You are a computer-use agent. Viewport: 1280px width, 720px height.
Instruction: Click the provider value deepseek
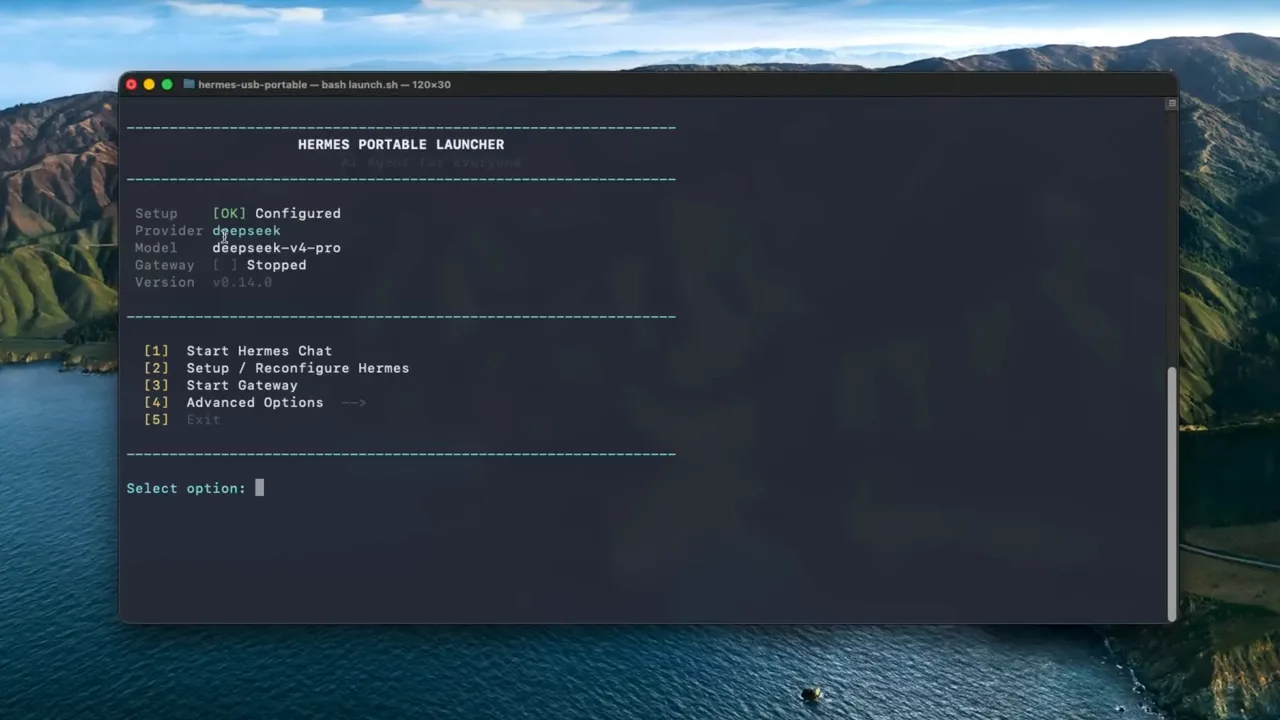247,231
